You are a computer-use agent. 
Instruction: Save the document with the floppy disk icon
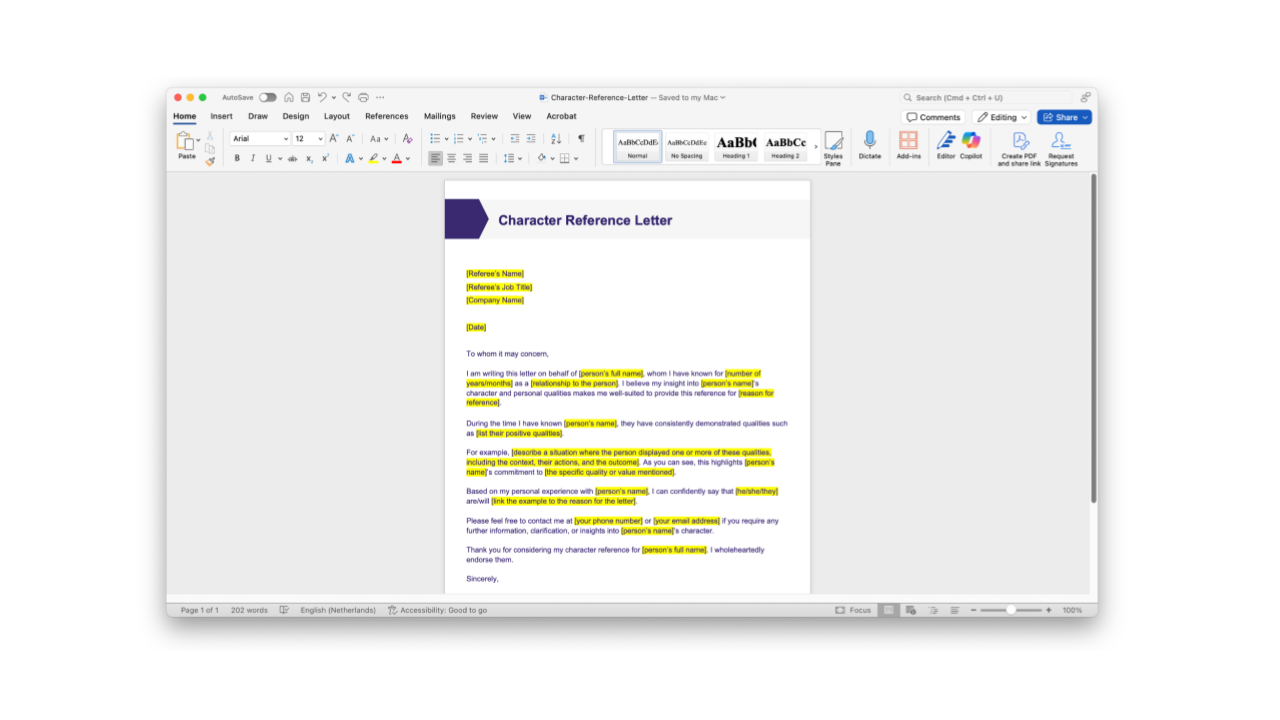click(x=305, y=97)
